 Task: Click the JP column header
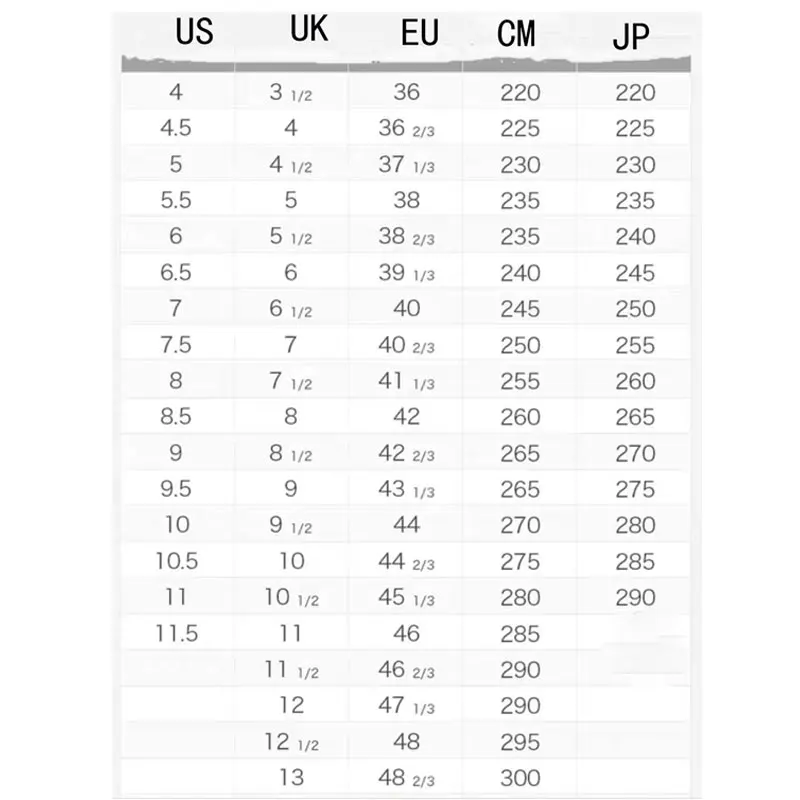pos(631,37)
